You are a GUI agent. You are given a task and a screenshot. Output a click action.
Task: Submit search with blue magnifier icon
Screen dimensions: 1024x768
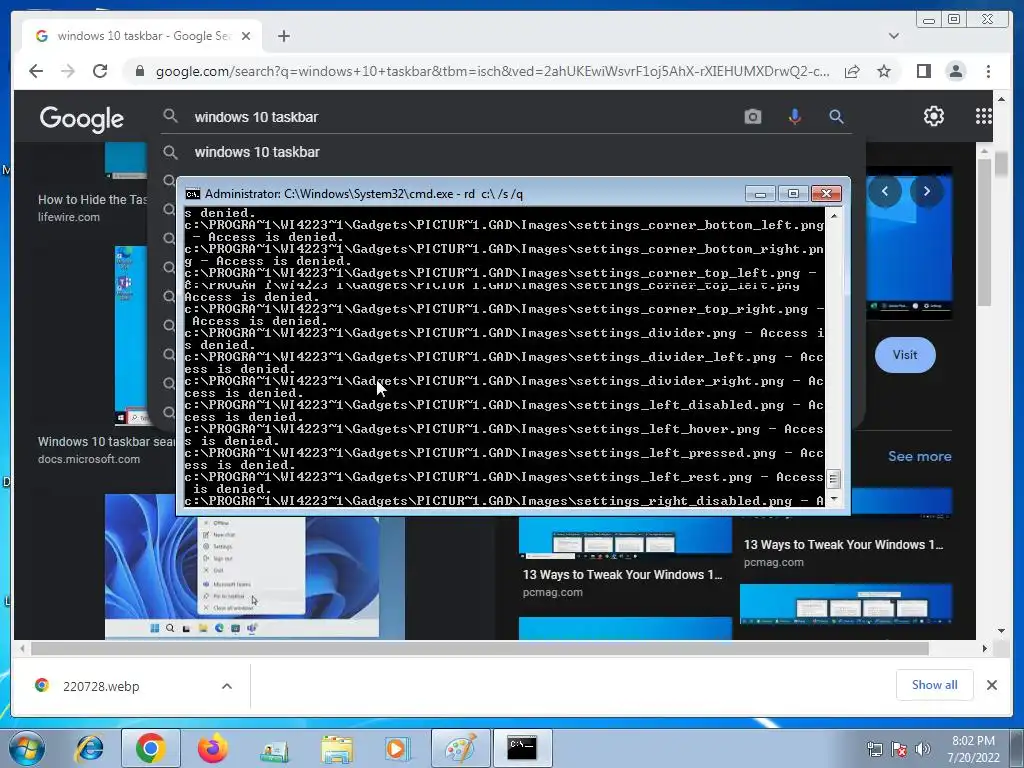[x=836, y=117]
